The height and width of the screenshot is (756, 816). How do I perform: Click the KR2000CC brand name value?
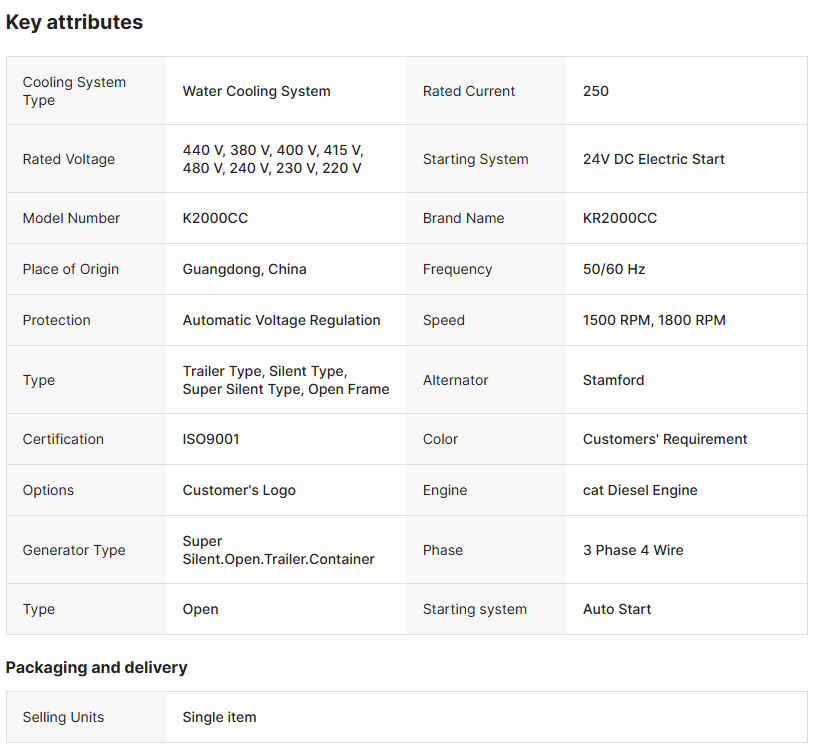pyautogui.click(x=620, y=218)
